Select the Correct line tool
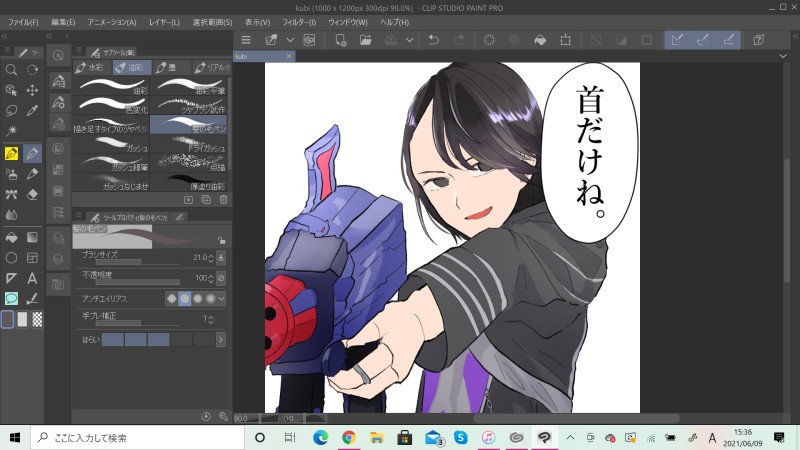Image resolution: width=800 pixels, height=450 pixels. (x=32, y=298)
